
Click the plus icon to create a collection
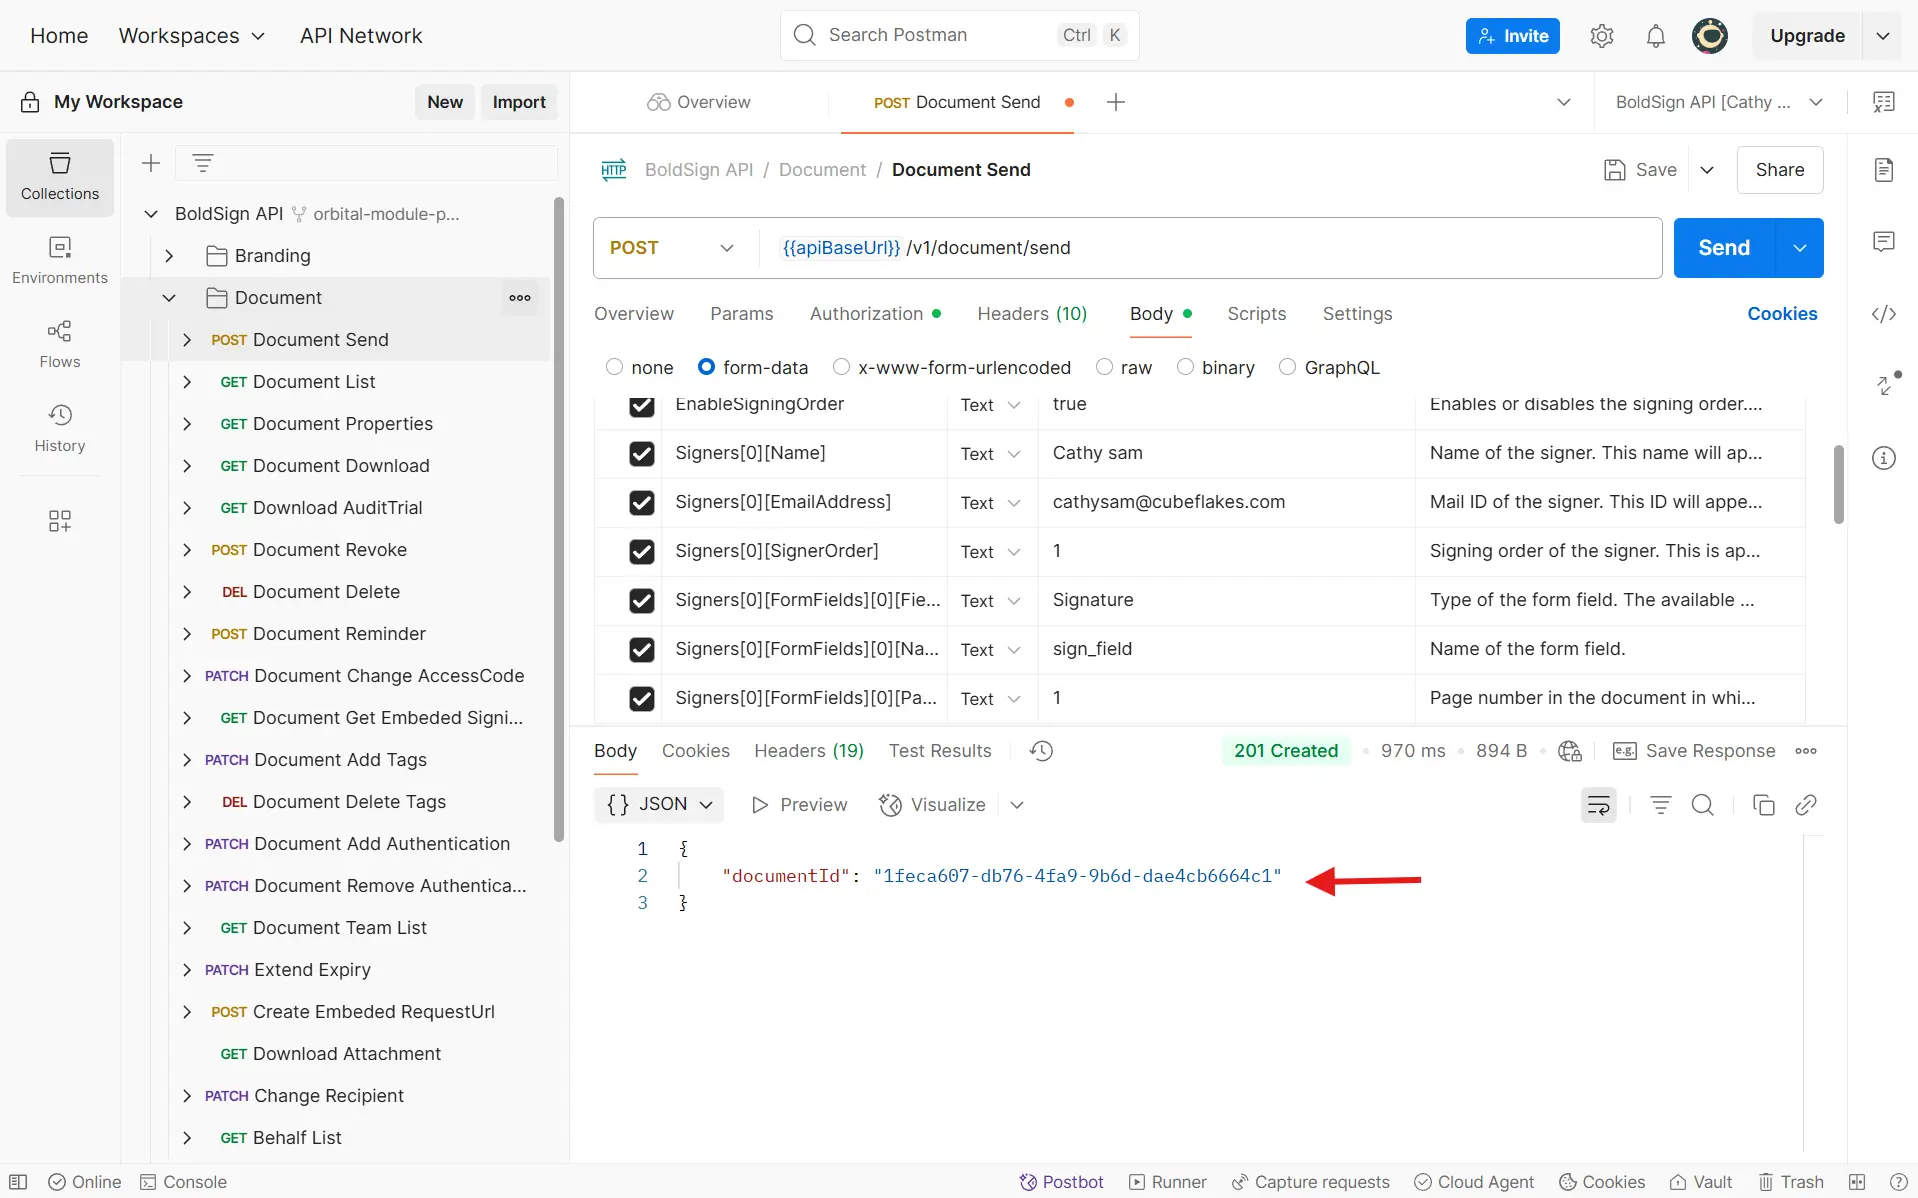click(151, 163)
